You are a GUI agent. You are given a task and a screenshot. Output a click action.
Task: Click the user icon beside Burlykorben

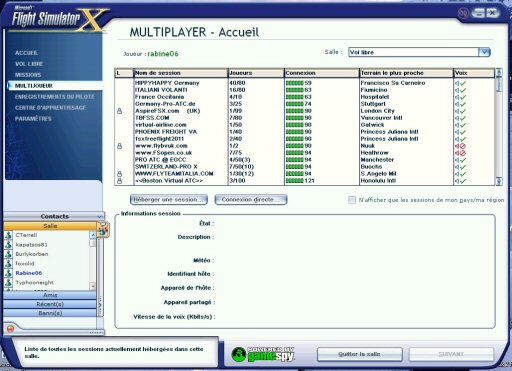pos(8,254)
